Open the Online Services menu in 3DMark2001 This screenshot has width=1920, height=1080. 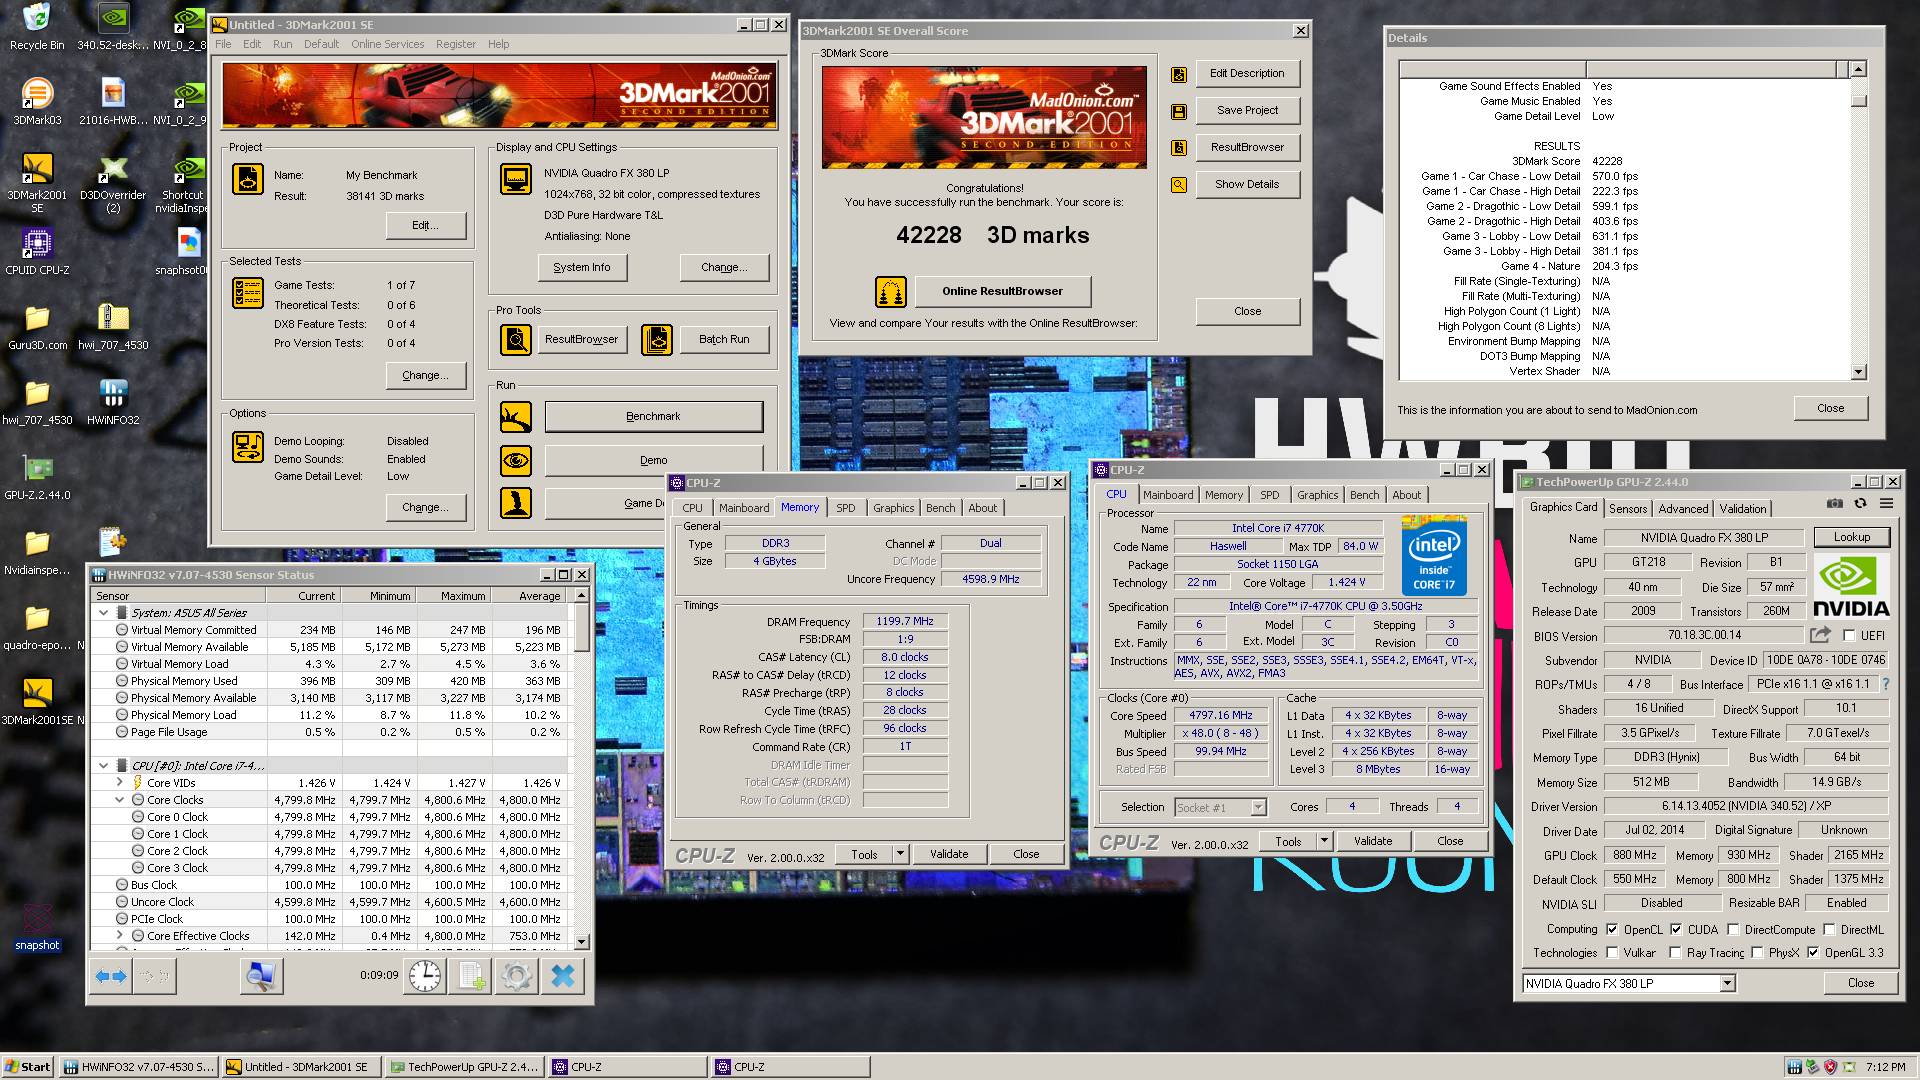pos(387,44)
